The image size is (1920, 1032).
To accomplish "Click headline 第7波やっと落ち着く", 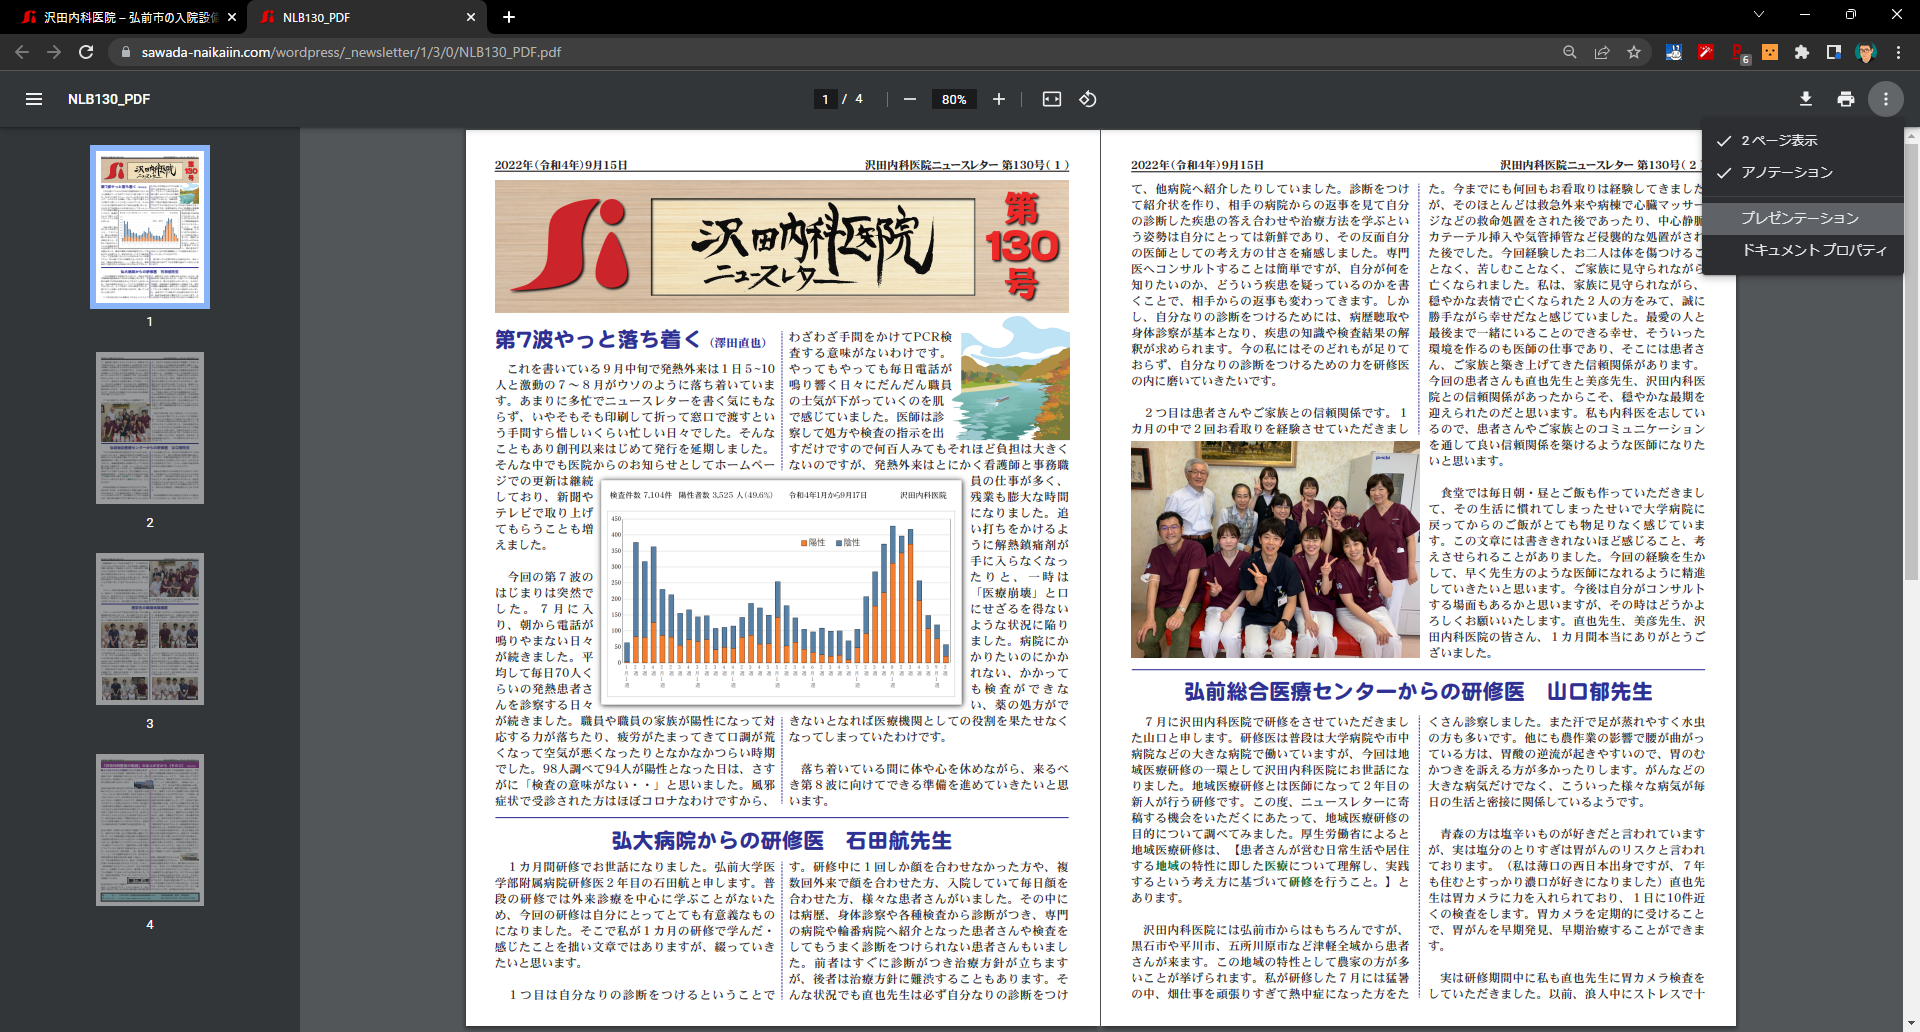I will 597,340.
